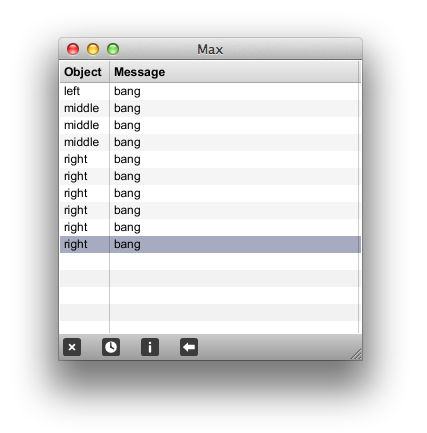Screen dimensions: 427x433
Task: Click the green zoom window button
Action: click(113, 49)
